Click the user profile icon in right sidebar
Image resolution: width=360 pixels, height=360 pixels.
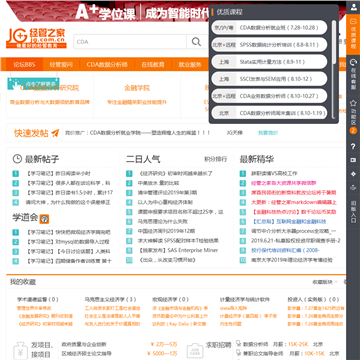353,8
